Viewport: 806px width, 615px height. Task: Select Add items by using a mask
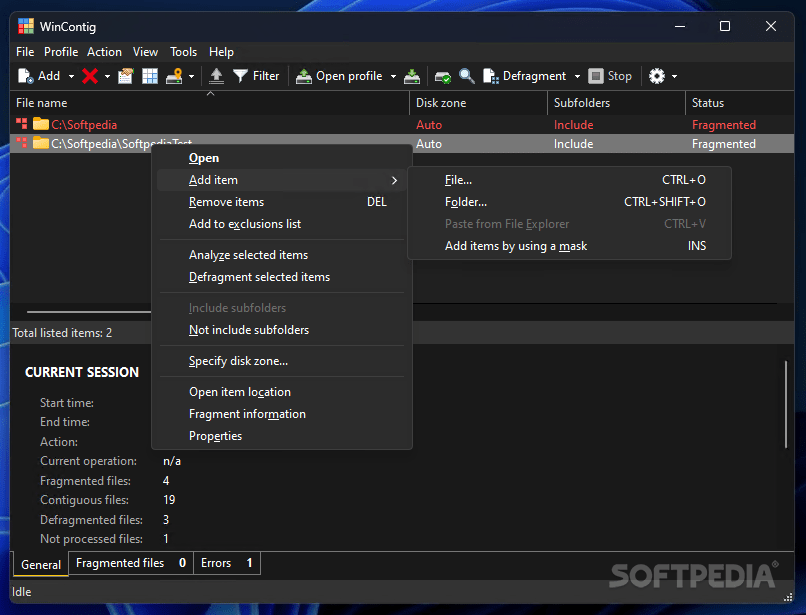[x=570, y=246]
